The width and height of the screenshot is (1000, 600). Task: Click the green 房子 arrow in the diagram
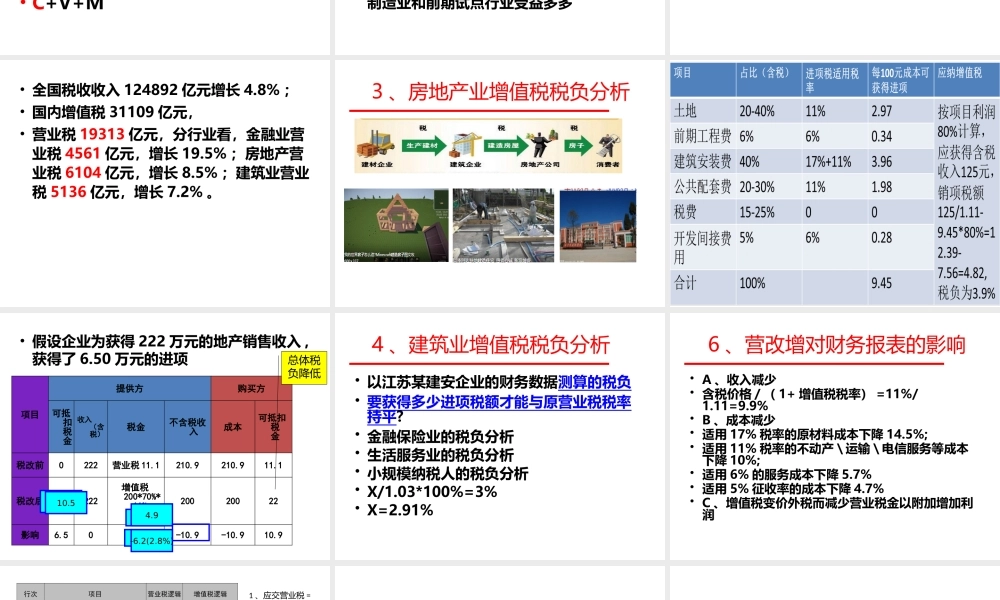coord(580,143)
